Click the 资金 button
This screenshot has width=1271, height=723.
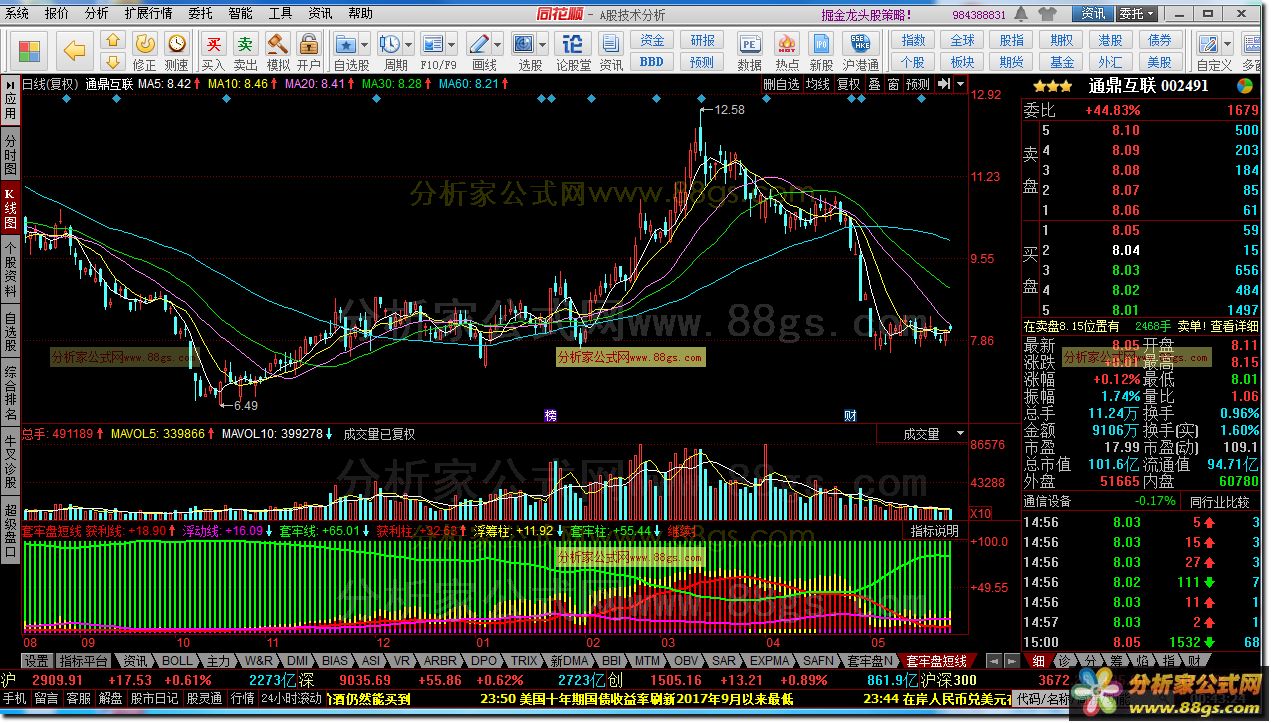[x=652, y=41]
